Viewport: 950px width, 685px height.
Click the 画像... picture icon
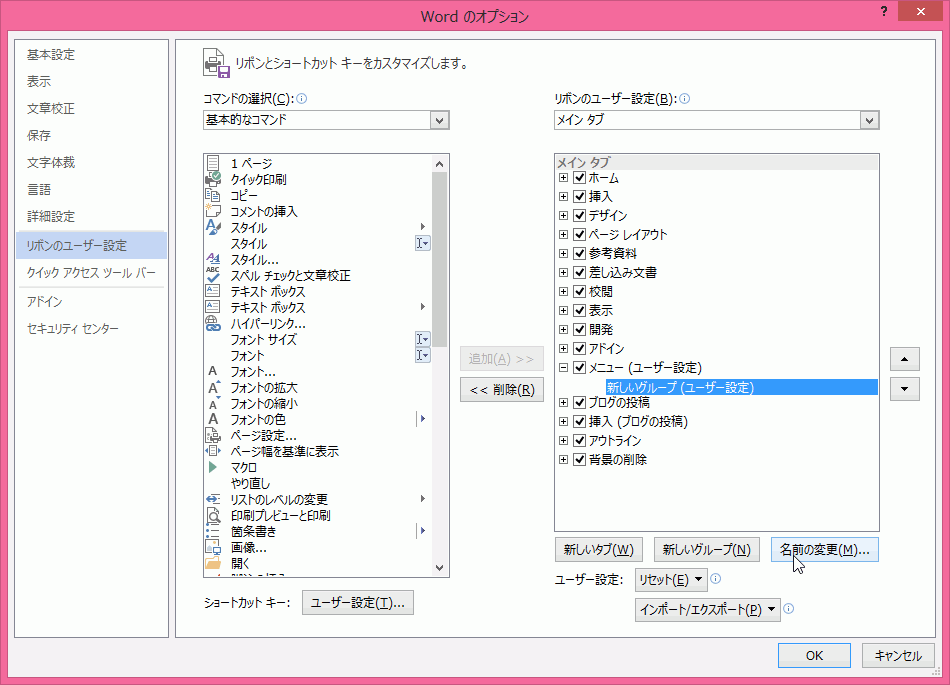pos(213,547)
